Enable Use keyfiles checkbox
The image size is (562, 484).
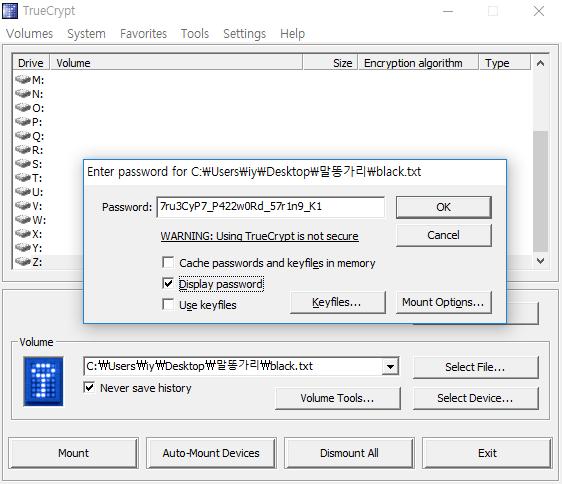[168, 304]
